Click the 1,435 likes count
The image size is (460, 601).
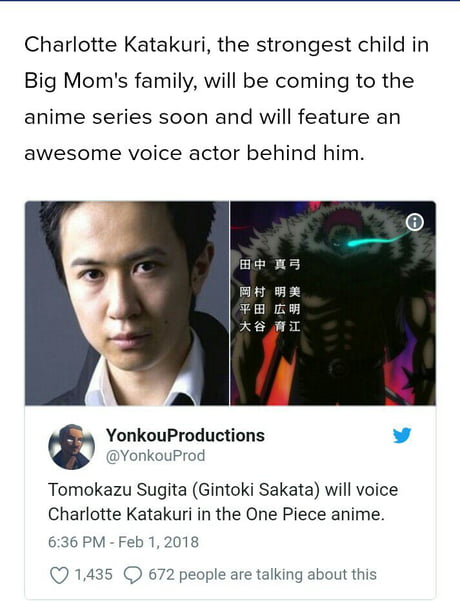(94, 575)
